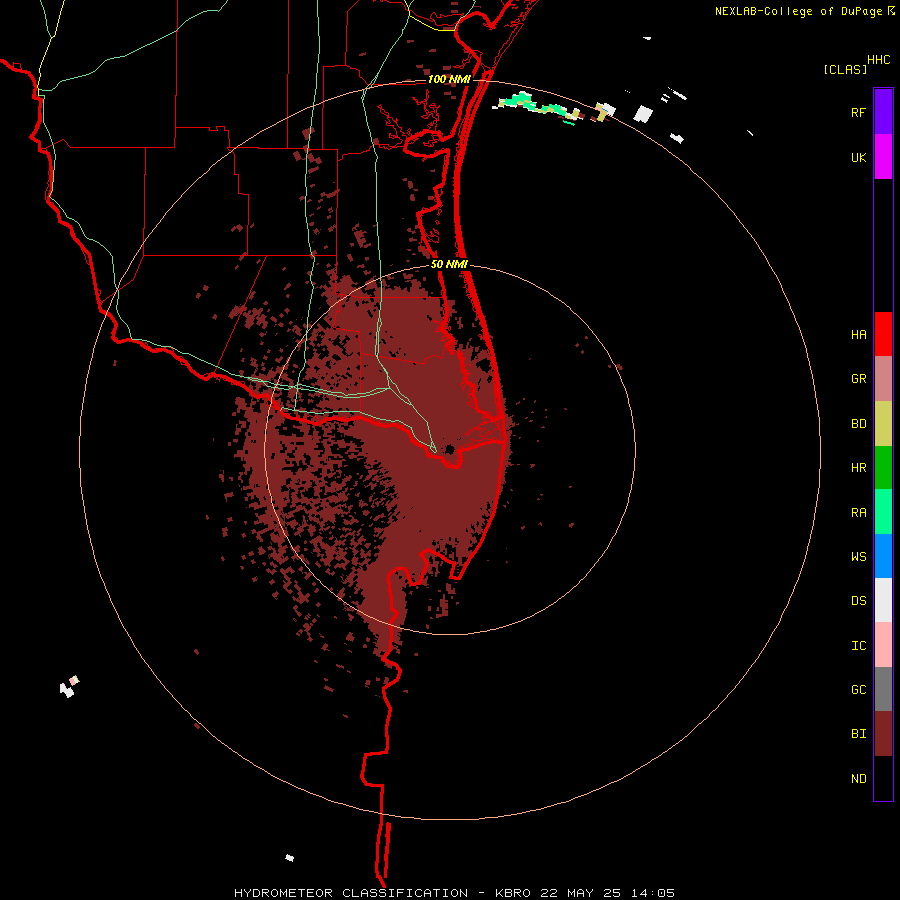Click the ND legend label
Screen dimensions: 900x900
[858, 779]
